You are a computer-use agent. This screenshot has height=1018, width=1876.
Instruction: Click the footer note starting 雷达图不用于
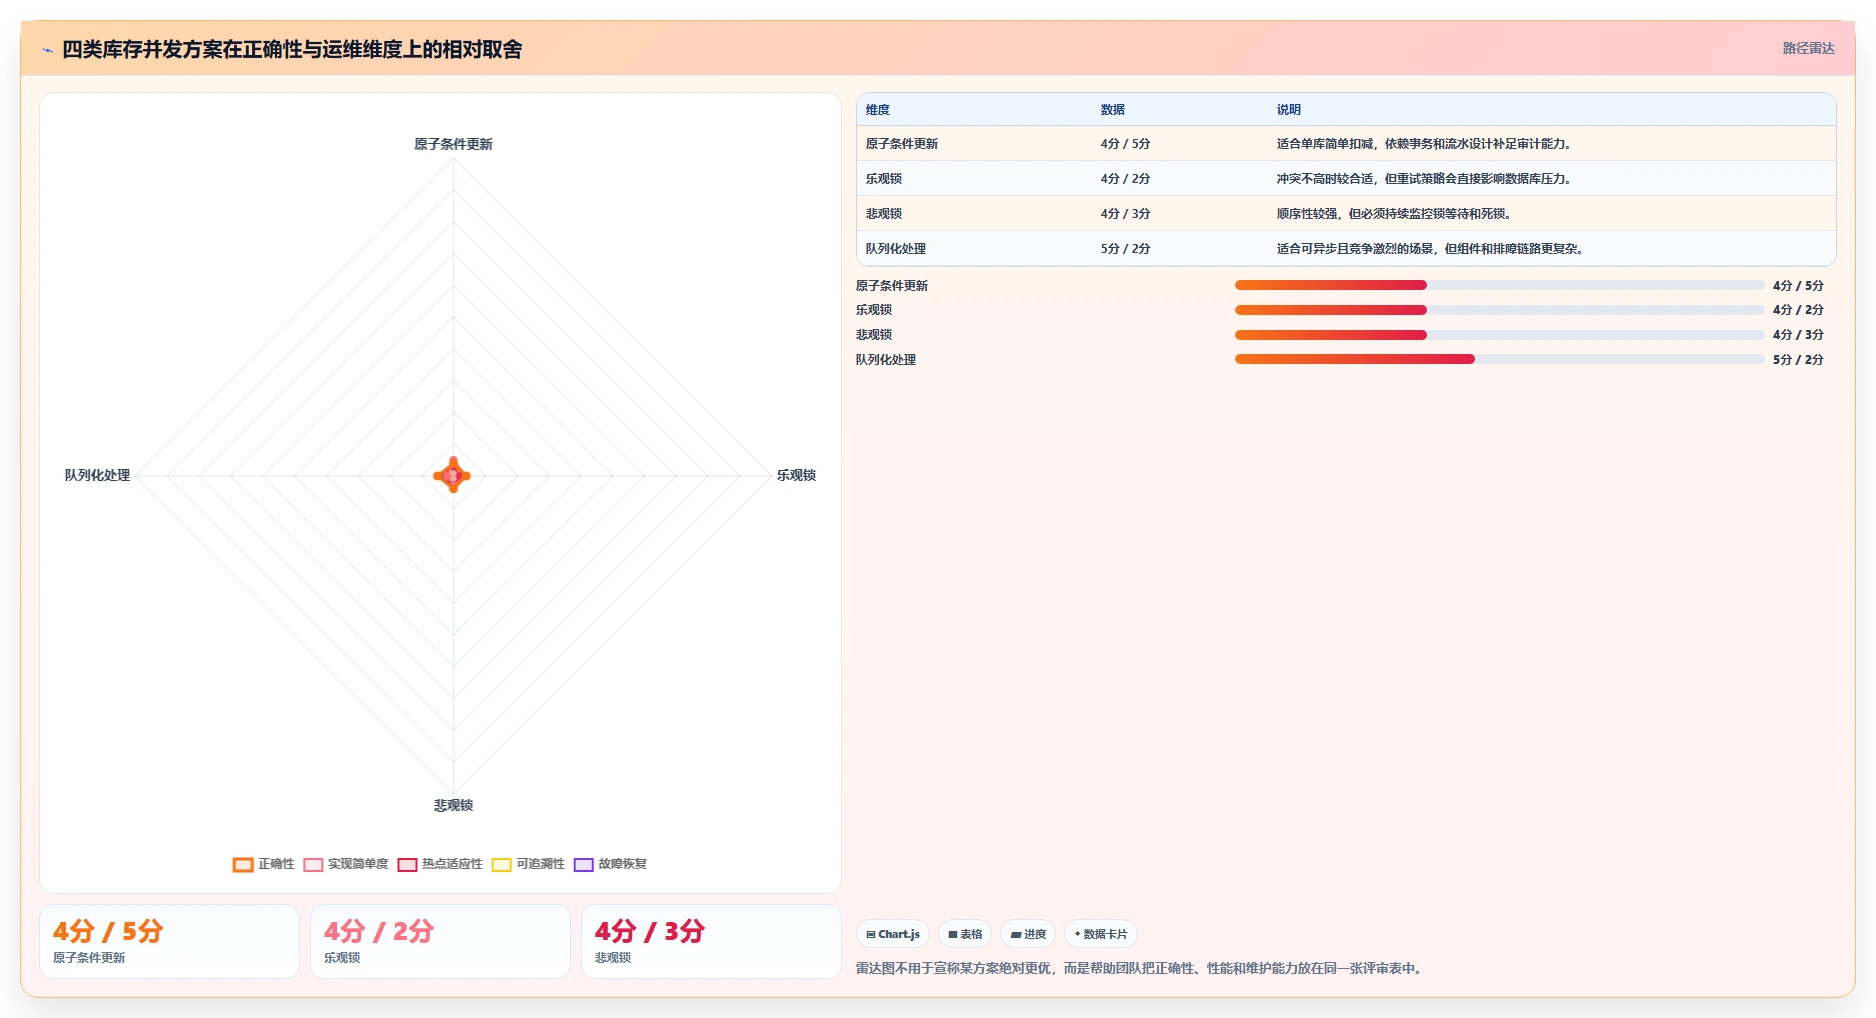coord(1140,968)
